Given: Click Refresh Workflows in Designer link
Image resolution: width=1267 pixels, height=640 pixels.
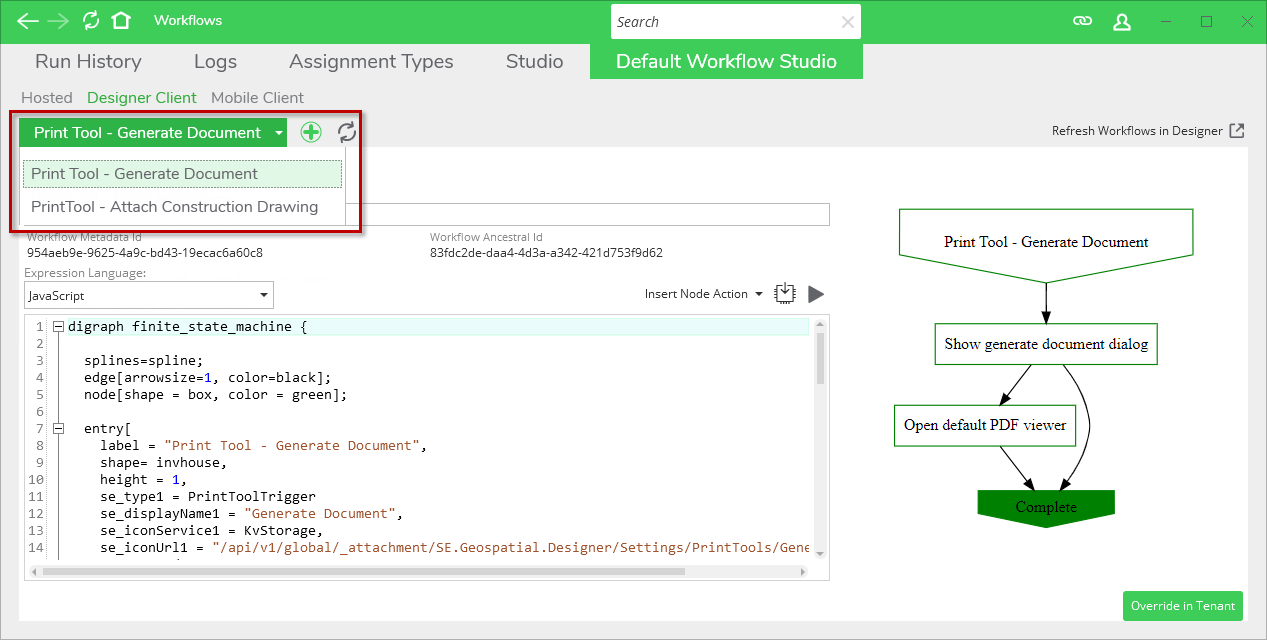Looking at the screenshot, I should [x=1137, y=131].
